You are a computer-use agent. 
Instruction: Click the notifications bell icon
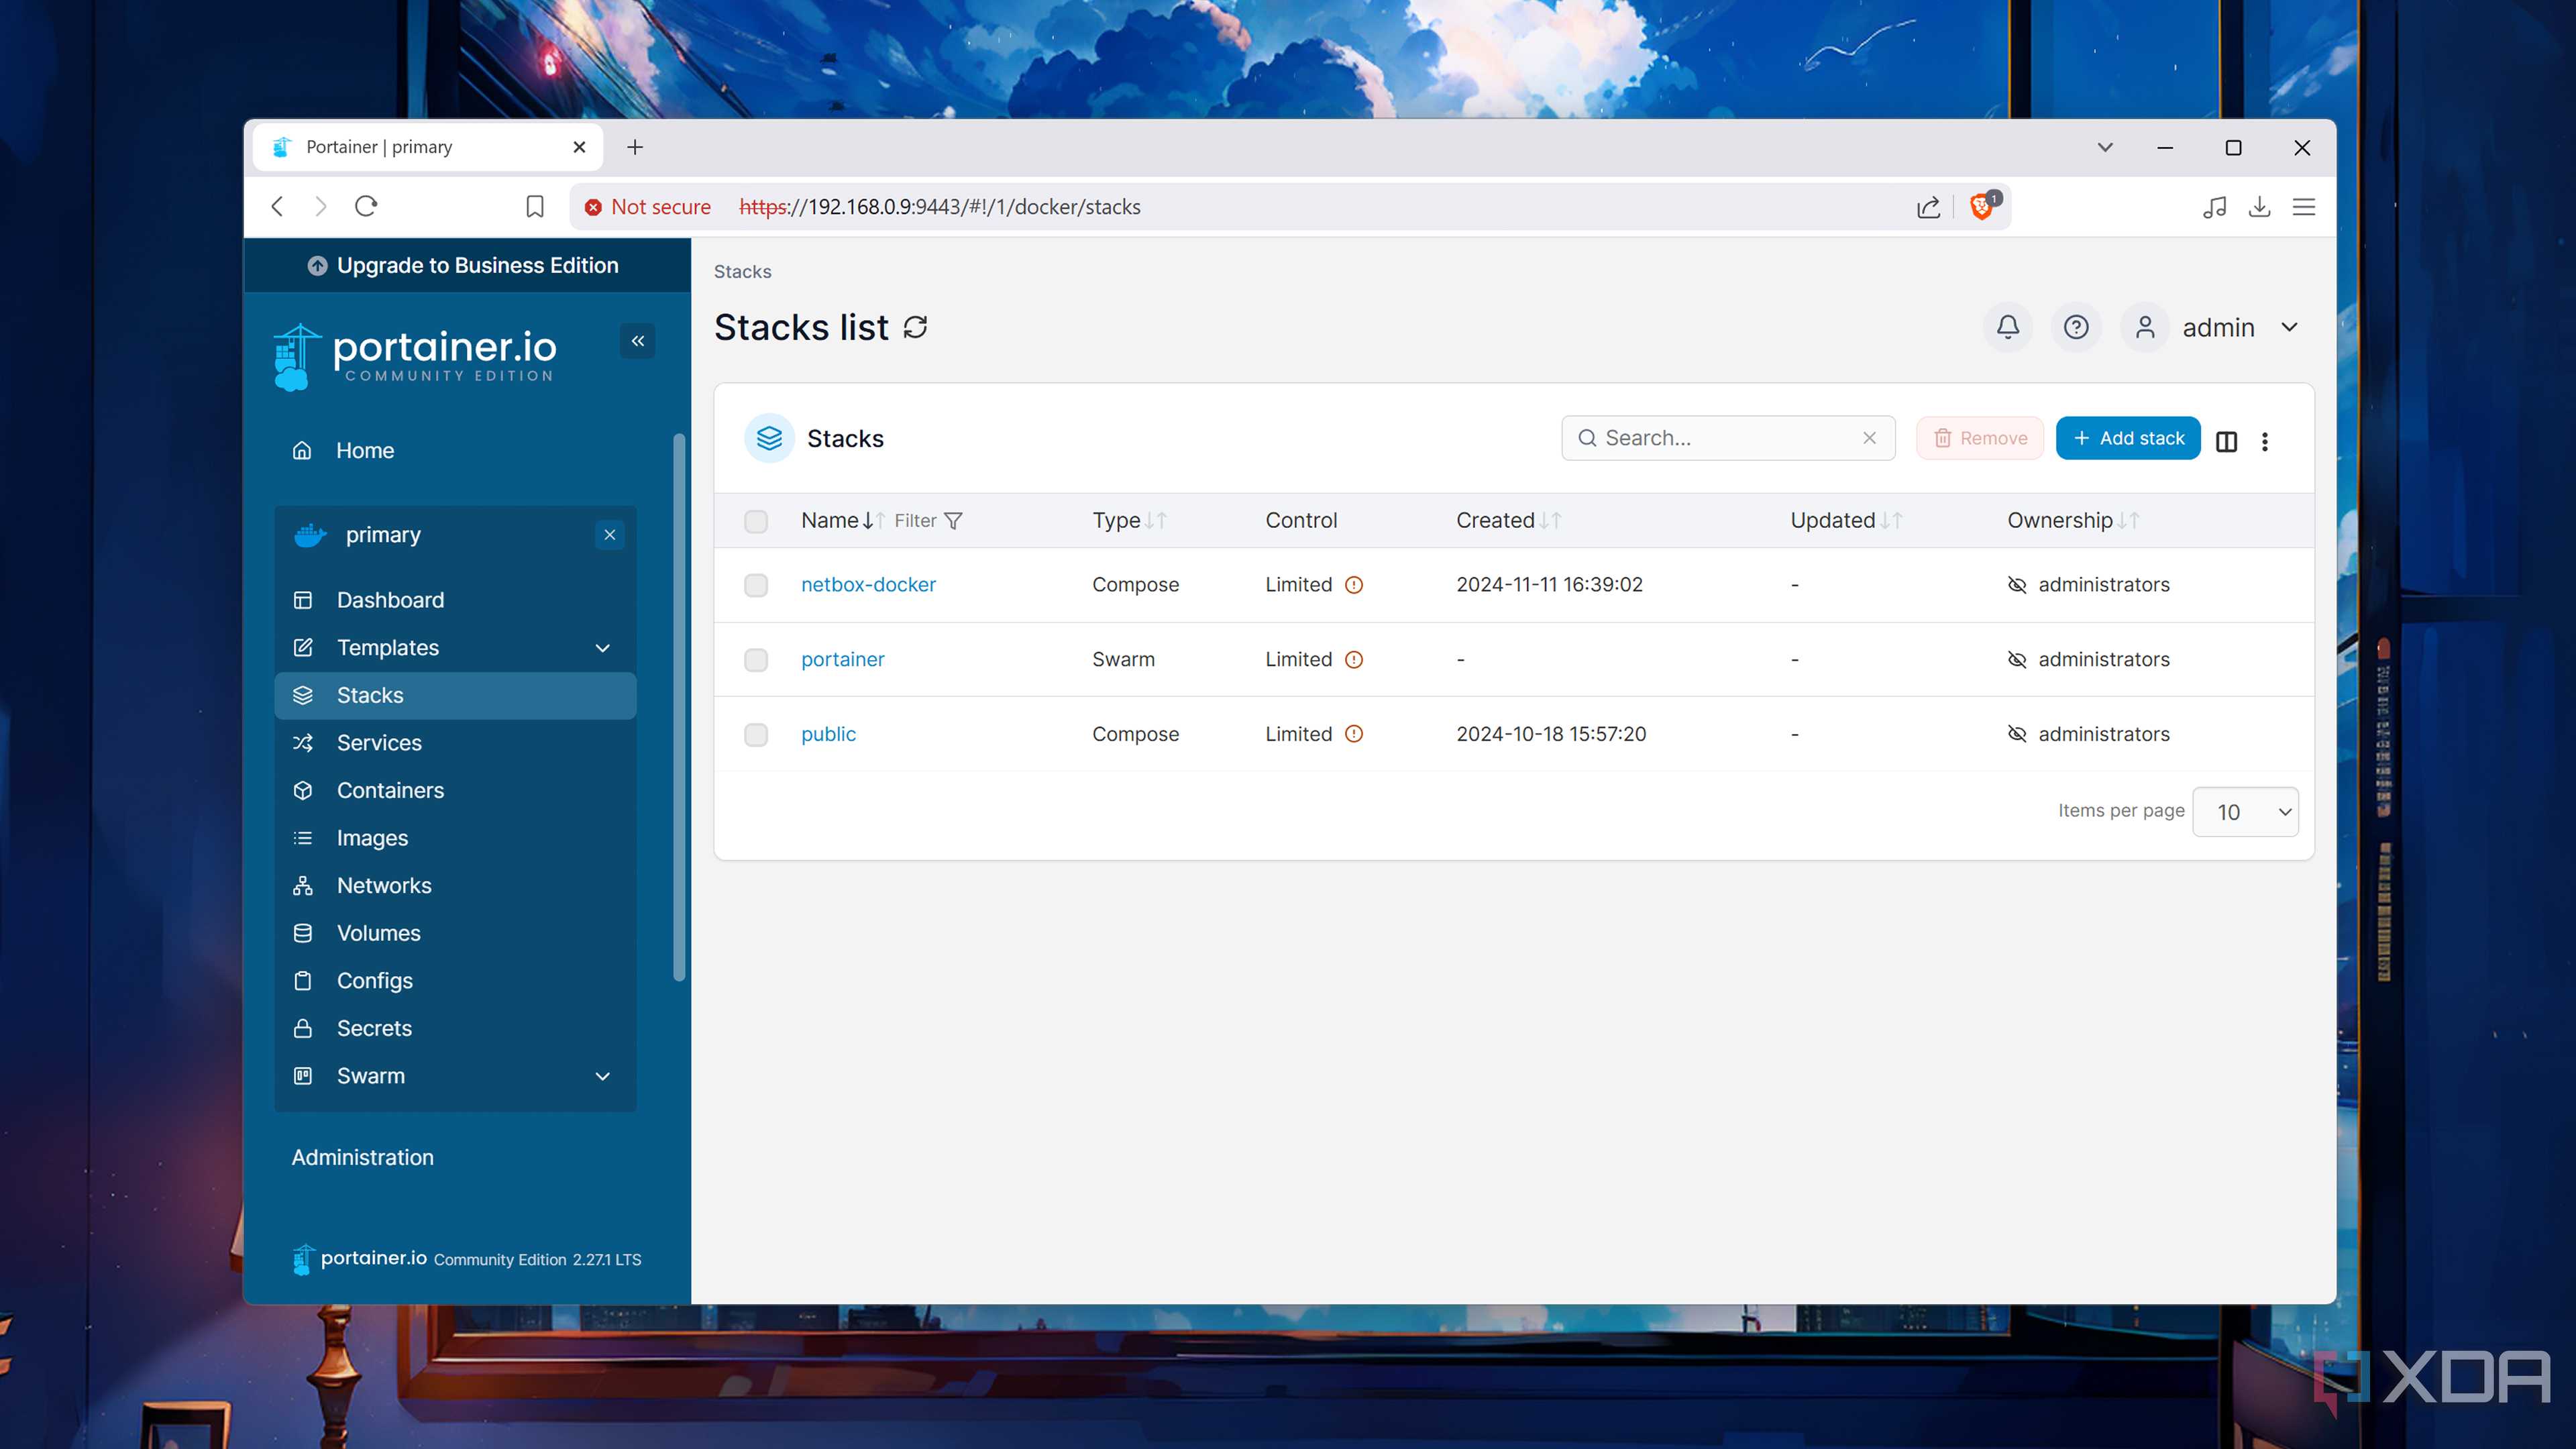2008,327
